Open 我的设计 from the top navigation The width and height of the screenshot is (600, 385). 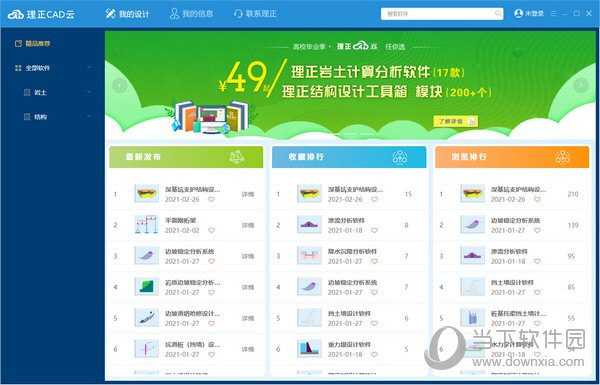click(x=127, y=14)
